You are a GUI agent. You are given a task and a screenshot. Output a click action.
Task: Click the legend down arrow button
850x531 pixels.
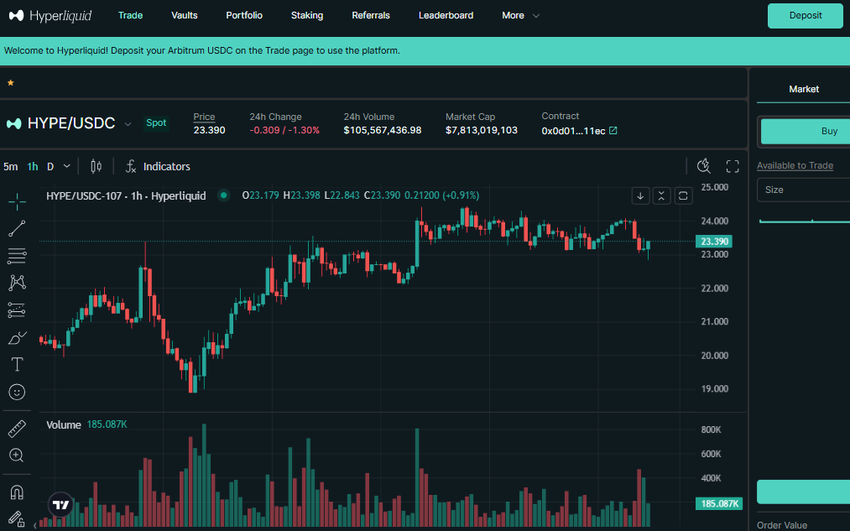click(640, 196)
